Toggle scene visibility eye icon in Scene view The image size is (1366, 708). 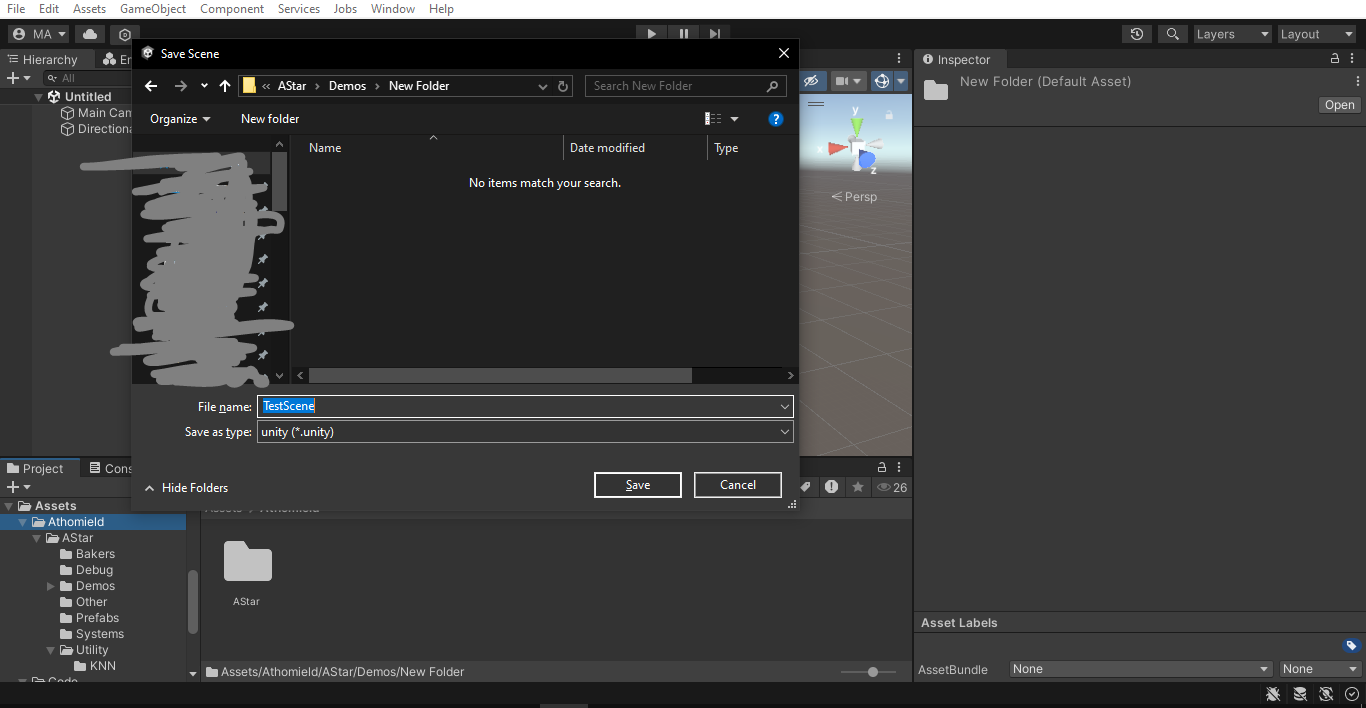point(811,81)
